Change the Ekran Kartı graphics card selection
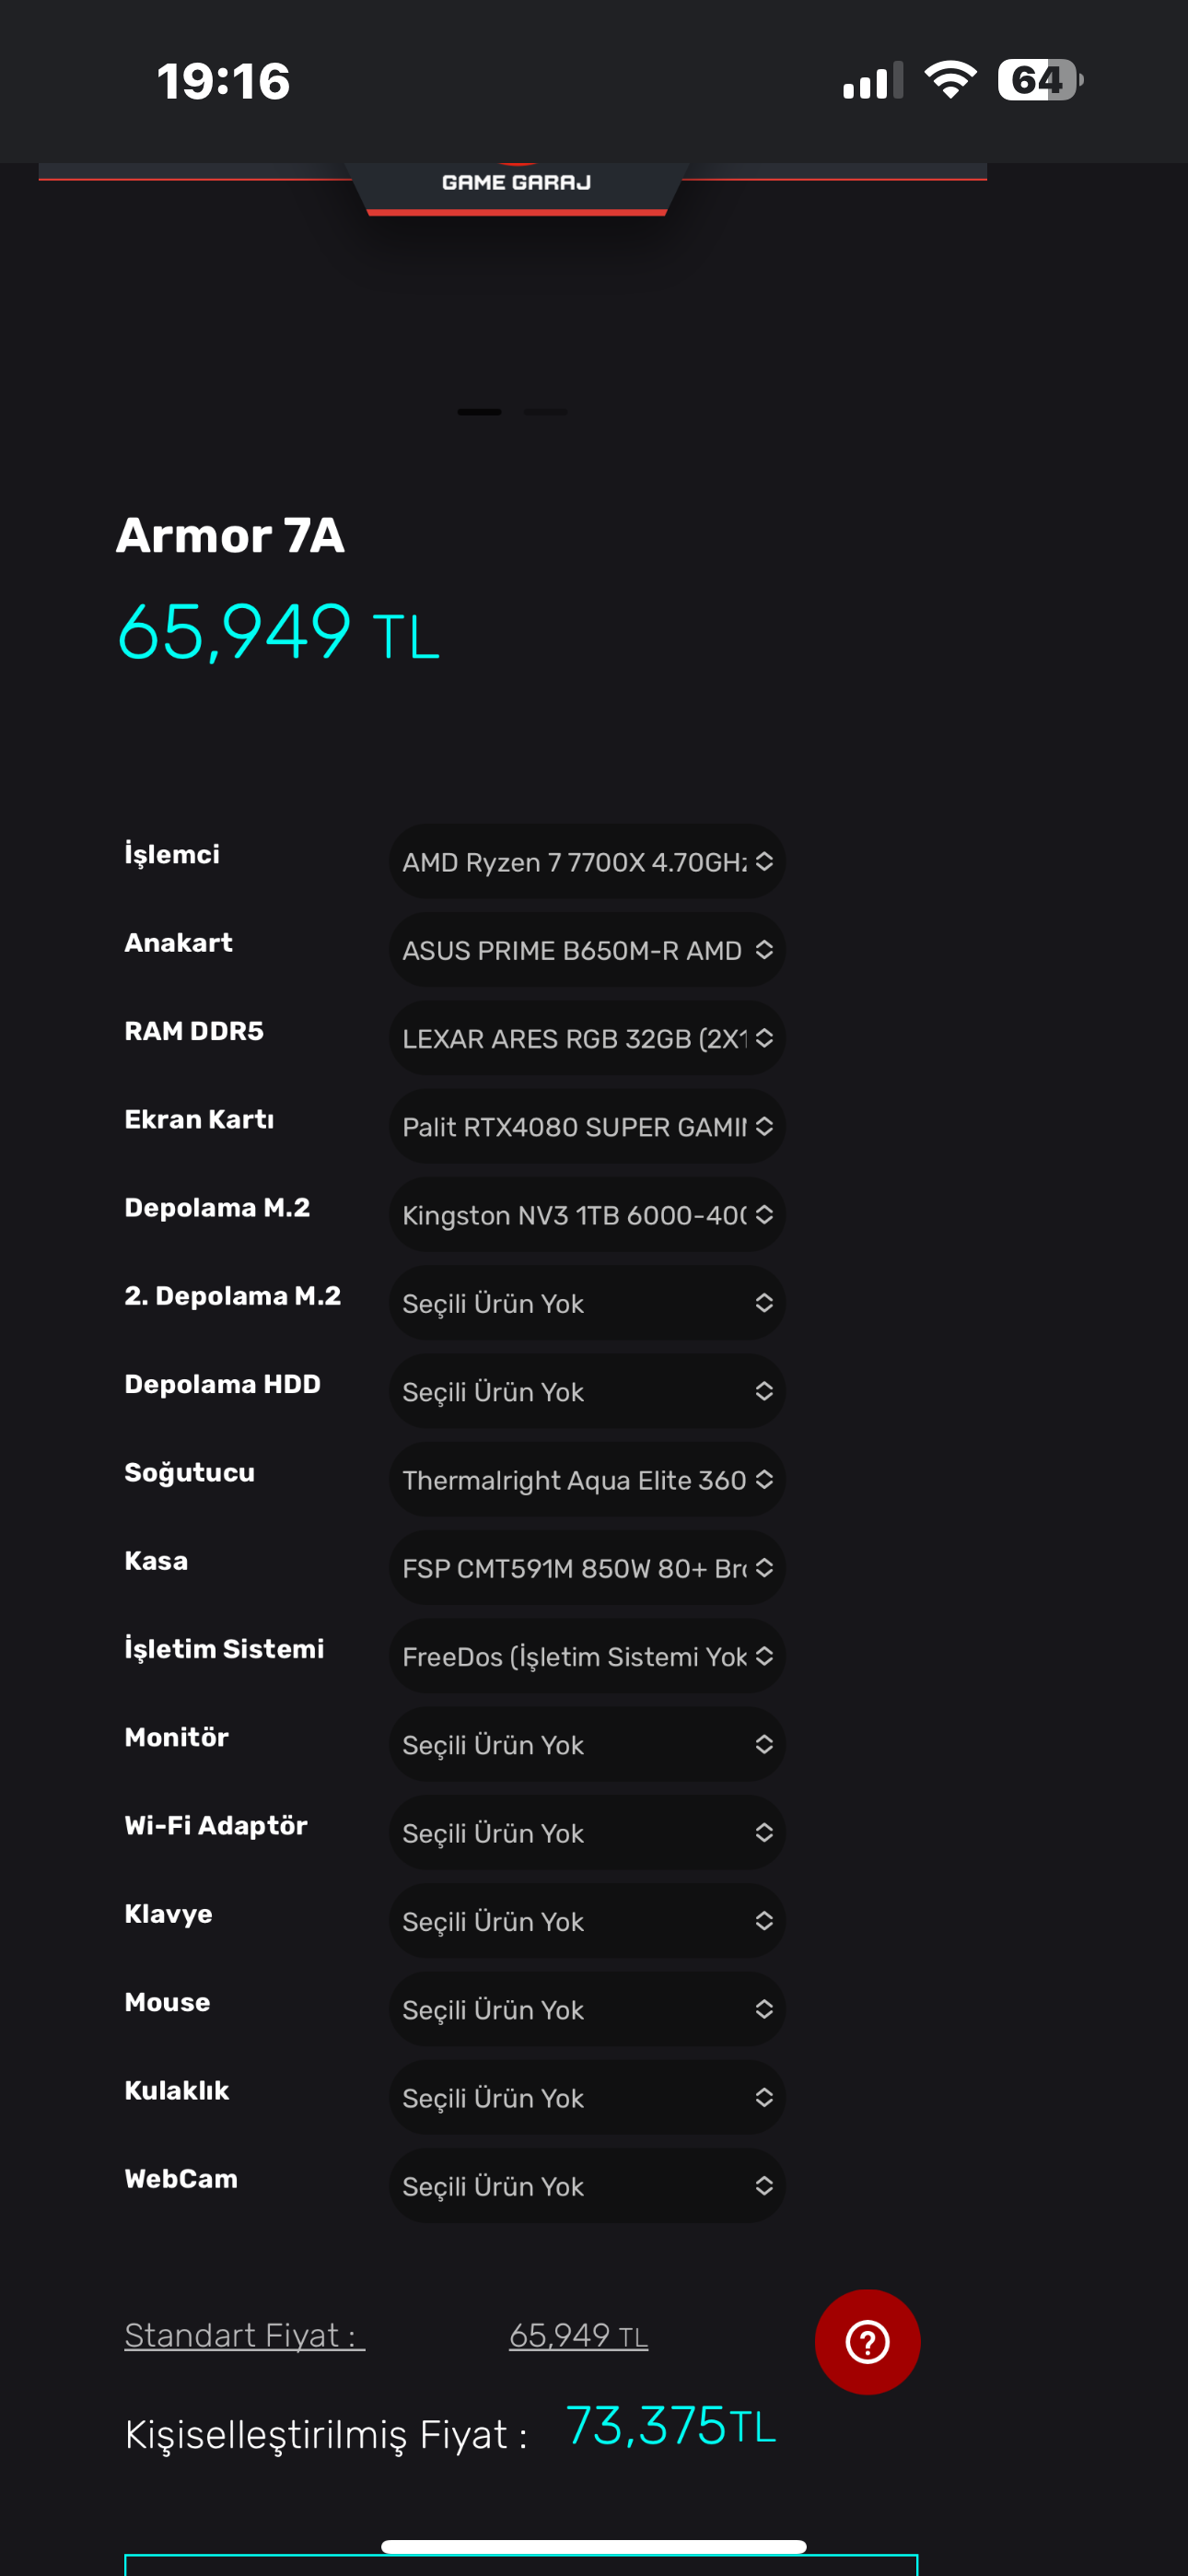 click(x=586, y=1126)
